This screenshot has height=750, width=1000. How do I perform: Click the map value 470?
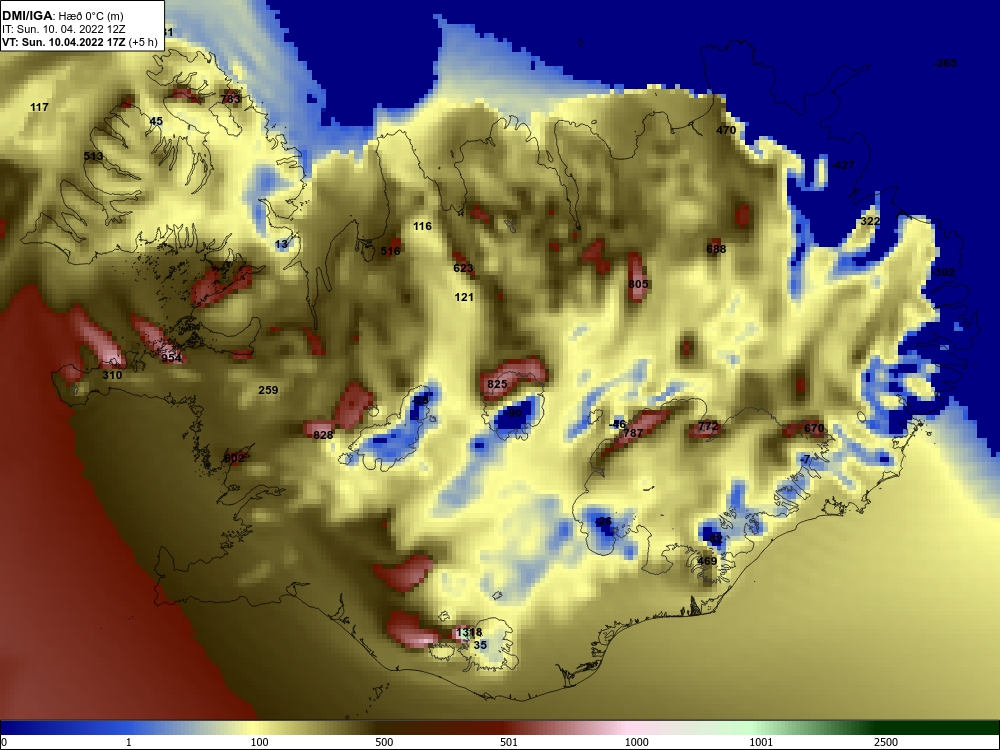pos(726,130)
